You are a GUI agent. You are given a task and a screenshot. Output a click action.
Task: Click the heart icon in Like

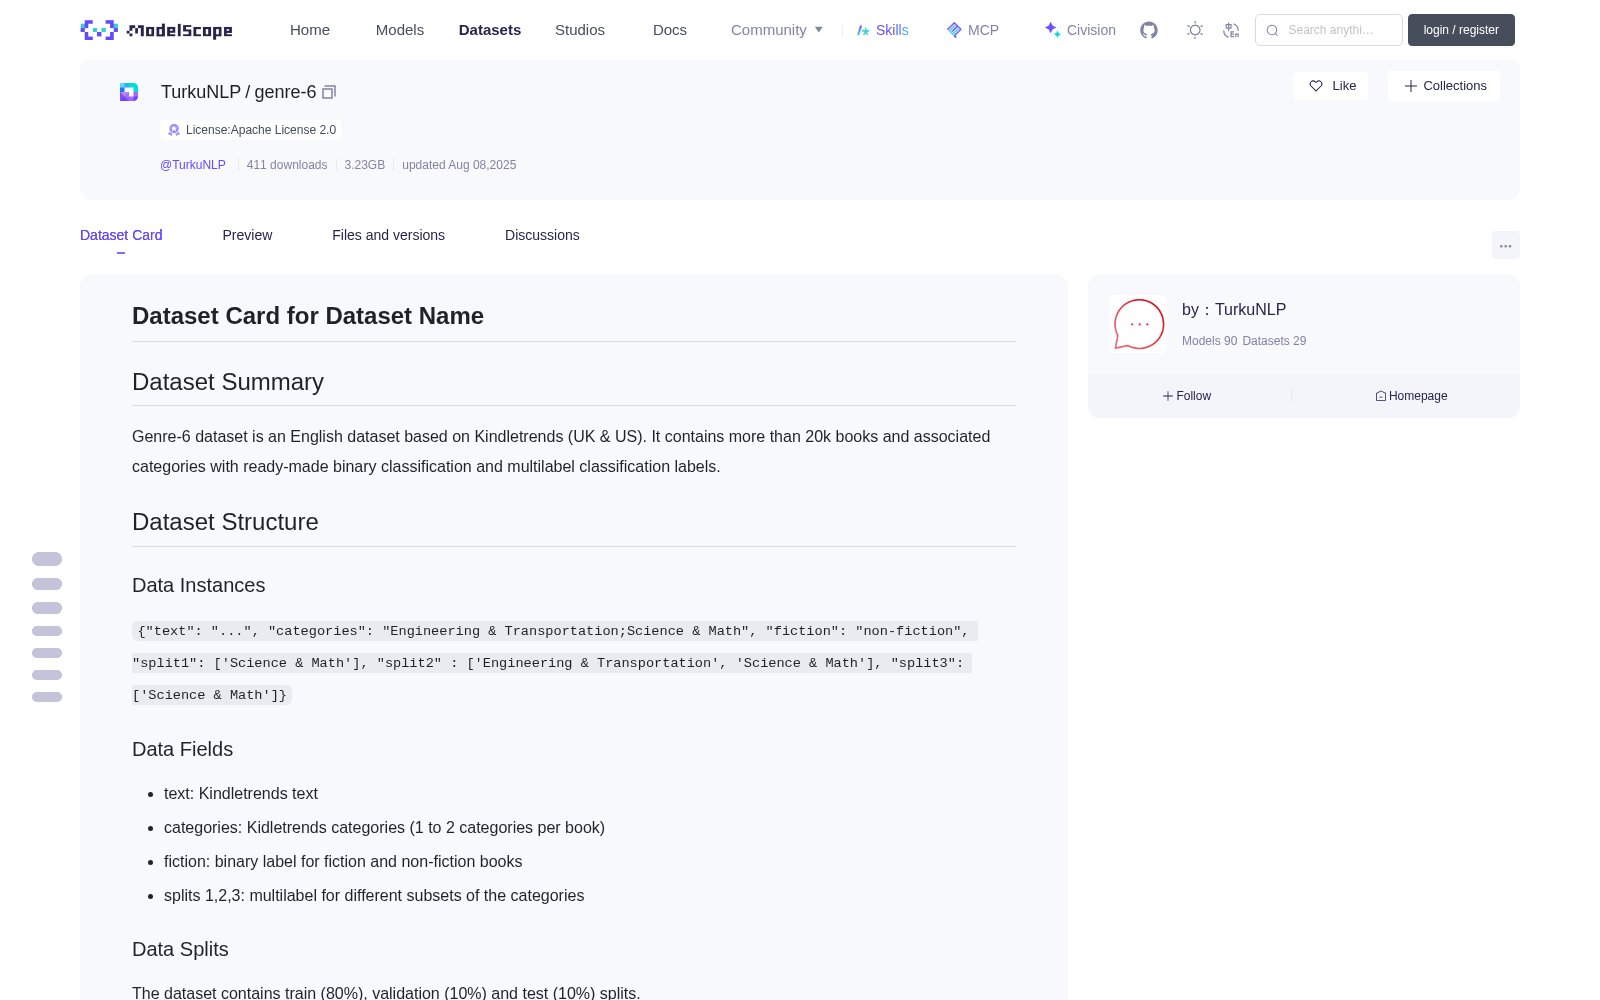click(1316, 86)
